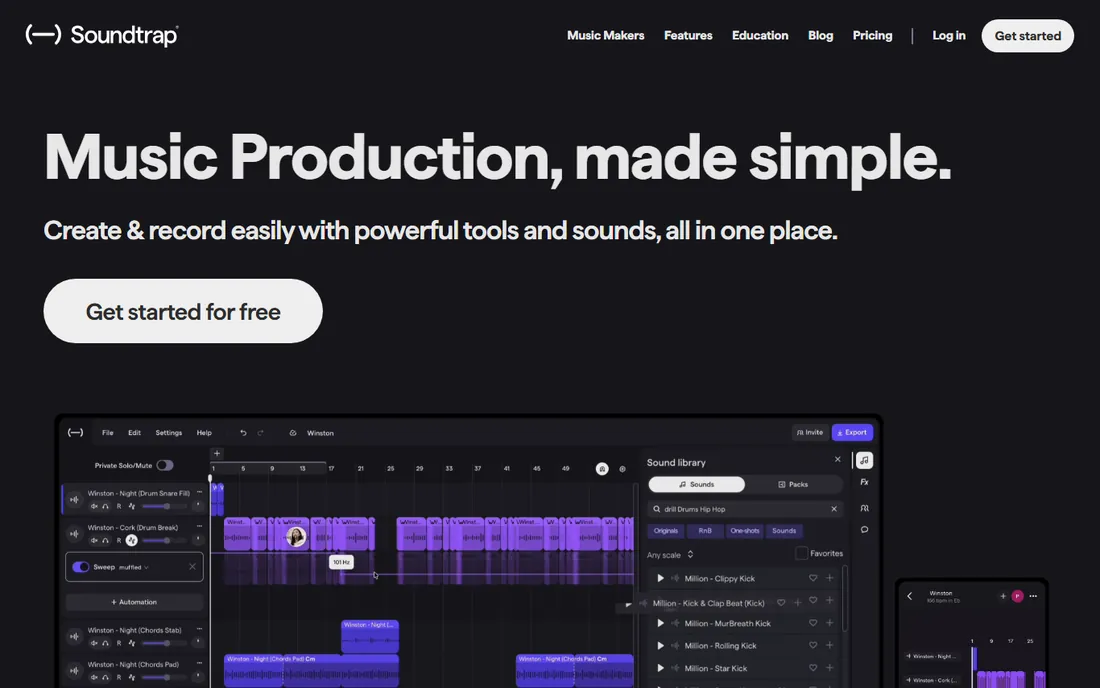Click the cloud save status icon

click(293, 433)
